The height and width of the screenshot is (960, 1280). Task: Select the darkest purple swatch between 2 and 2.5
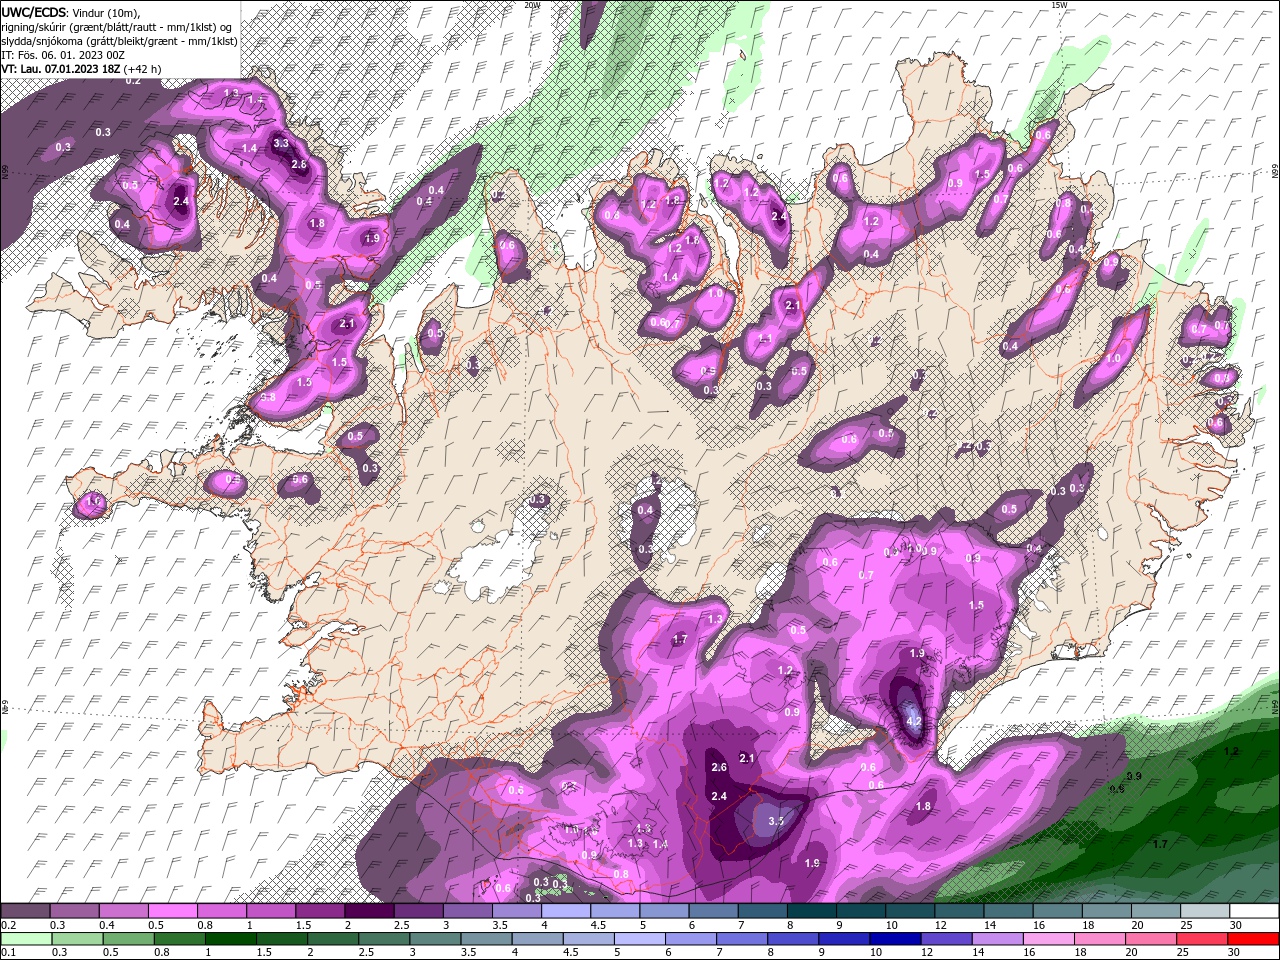point(368,911)
